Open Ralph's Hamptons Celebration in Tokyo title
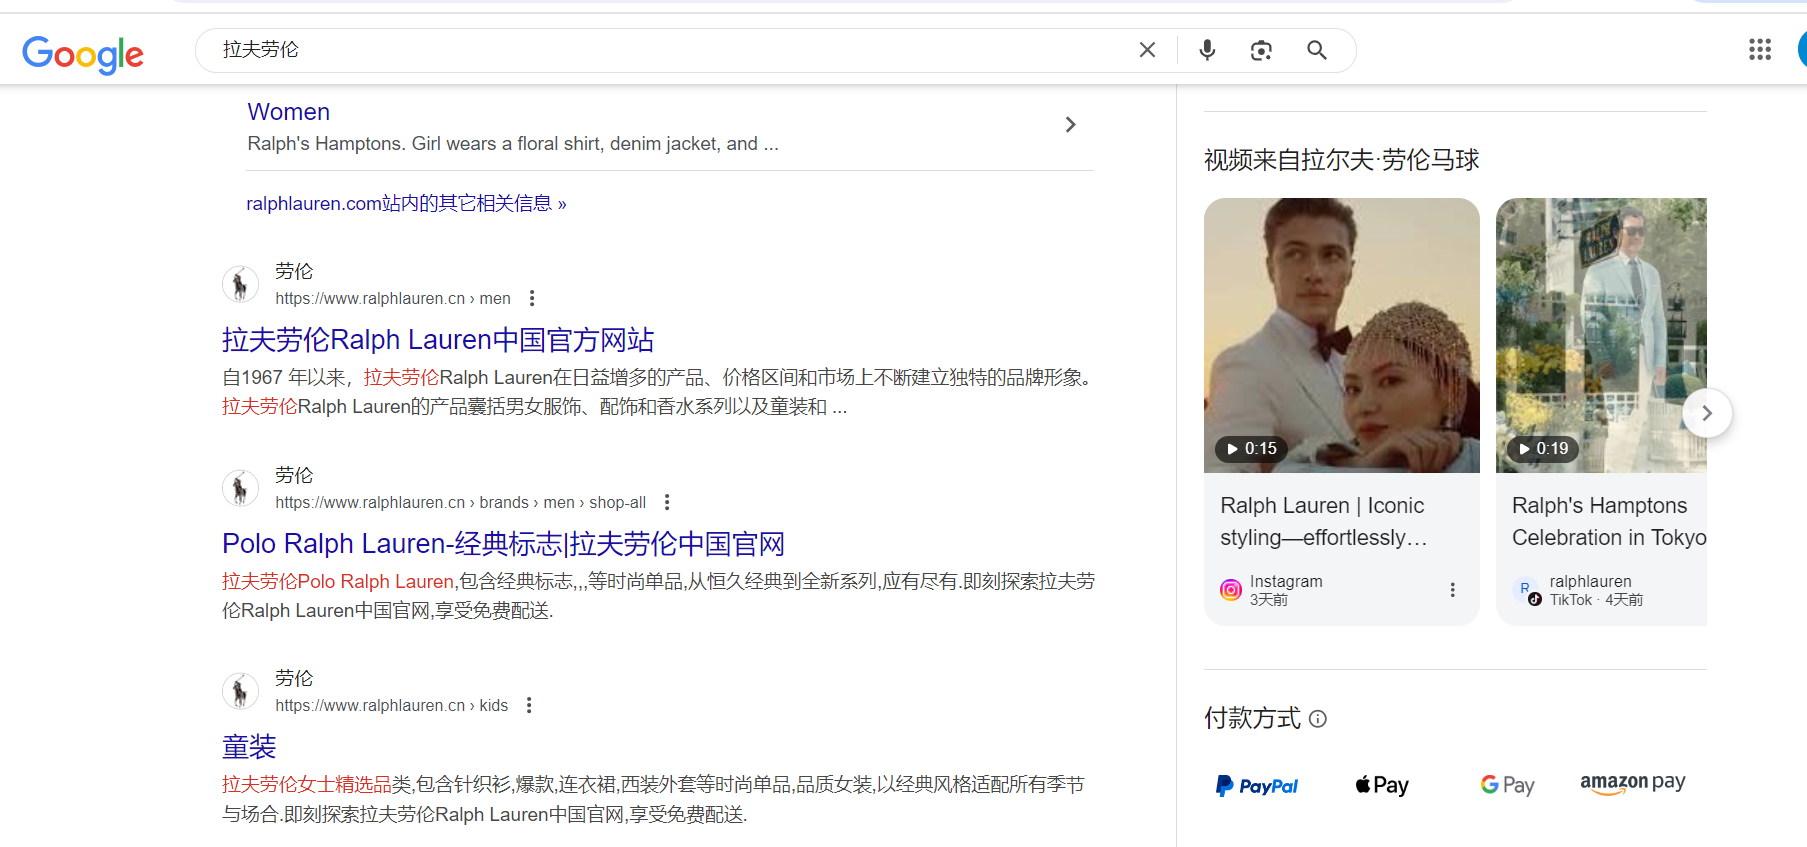This screenshot has width=1807, height=847. coord(1609,522)
